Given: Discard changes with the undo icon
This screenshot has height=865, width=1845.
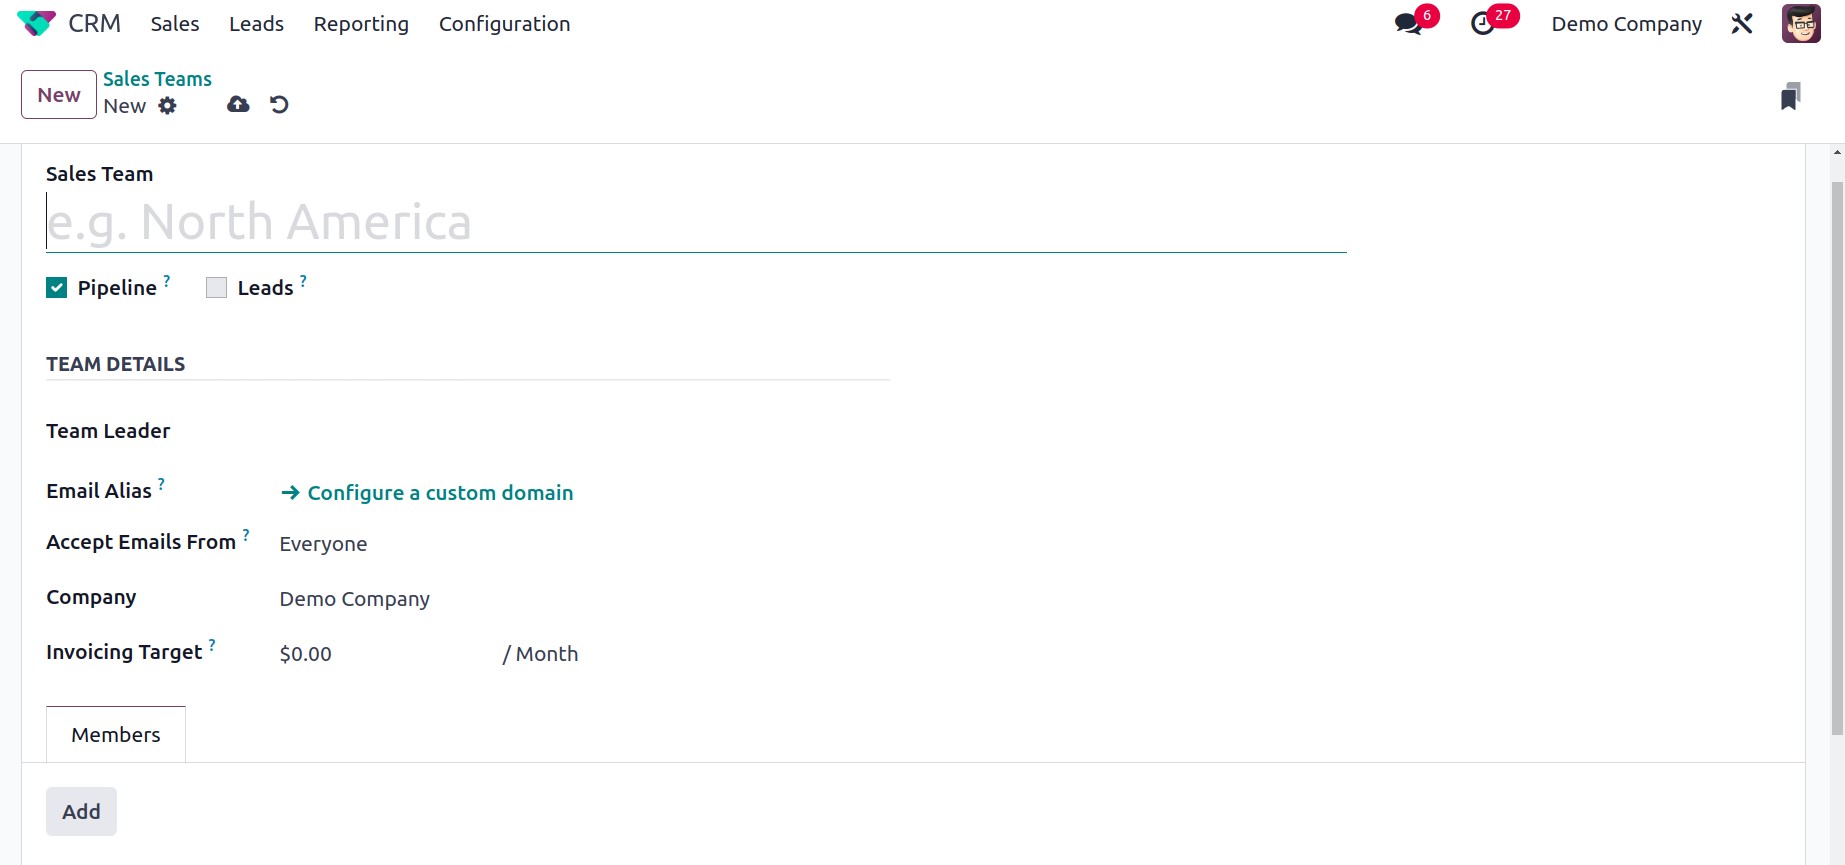Looking at the screenshot, I should pos(279,104).
